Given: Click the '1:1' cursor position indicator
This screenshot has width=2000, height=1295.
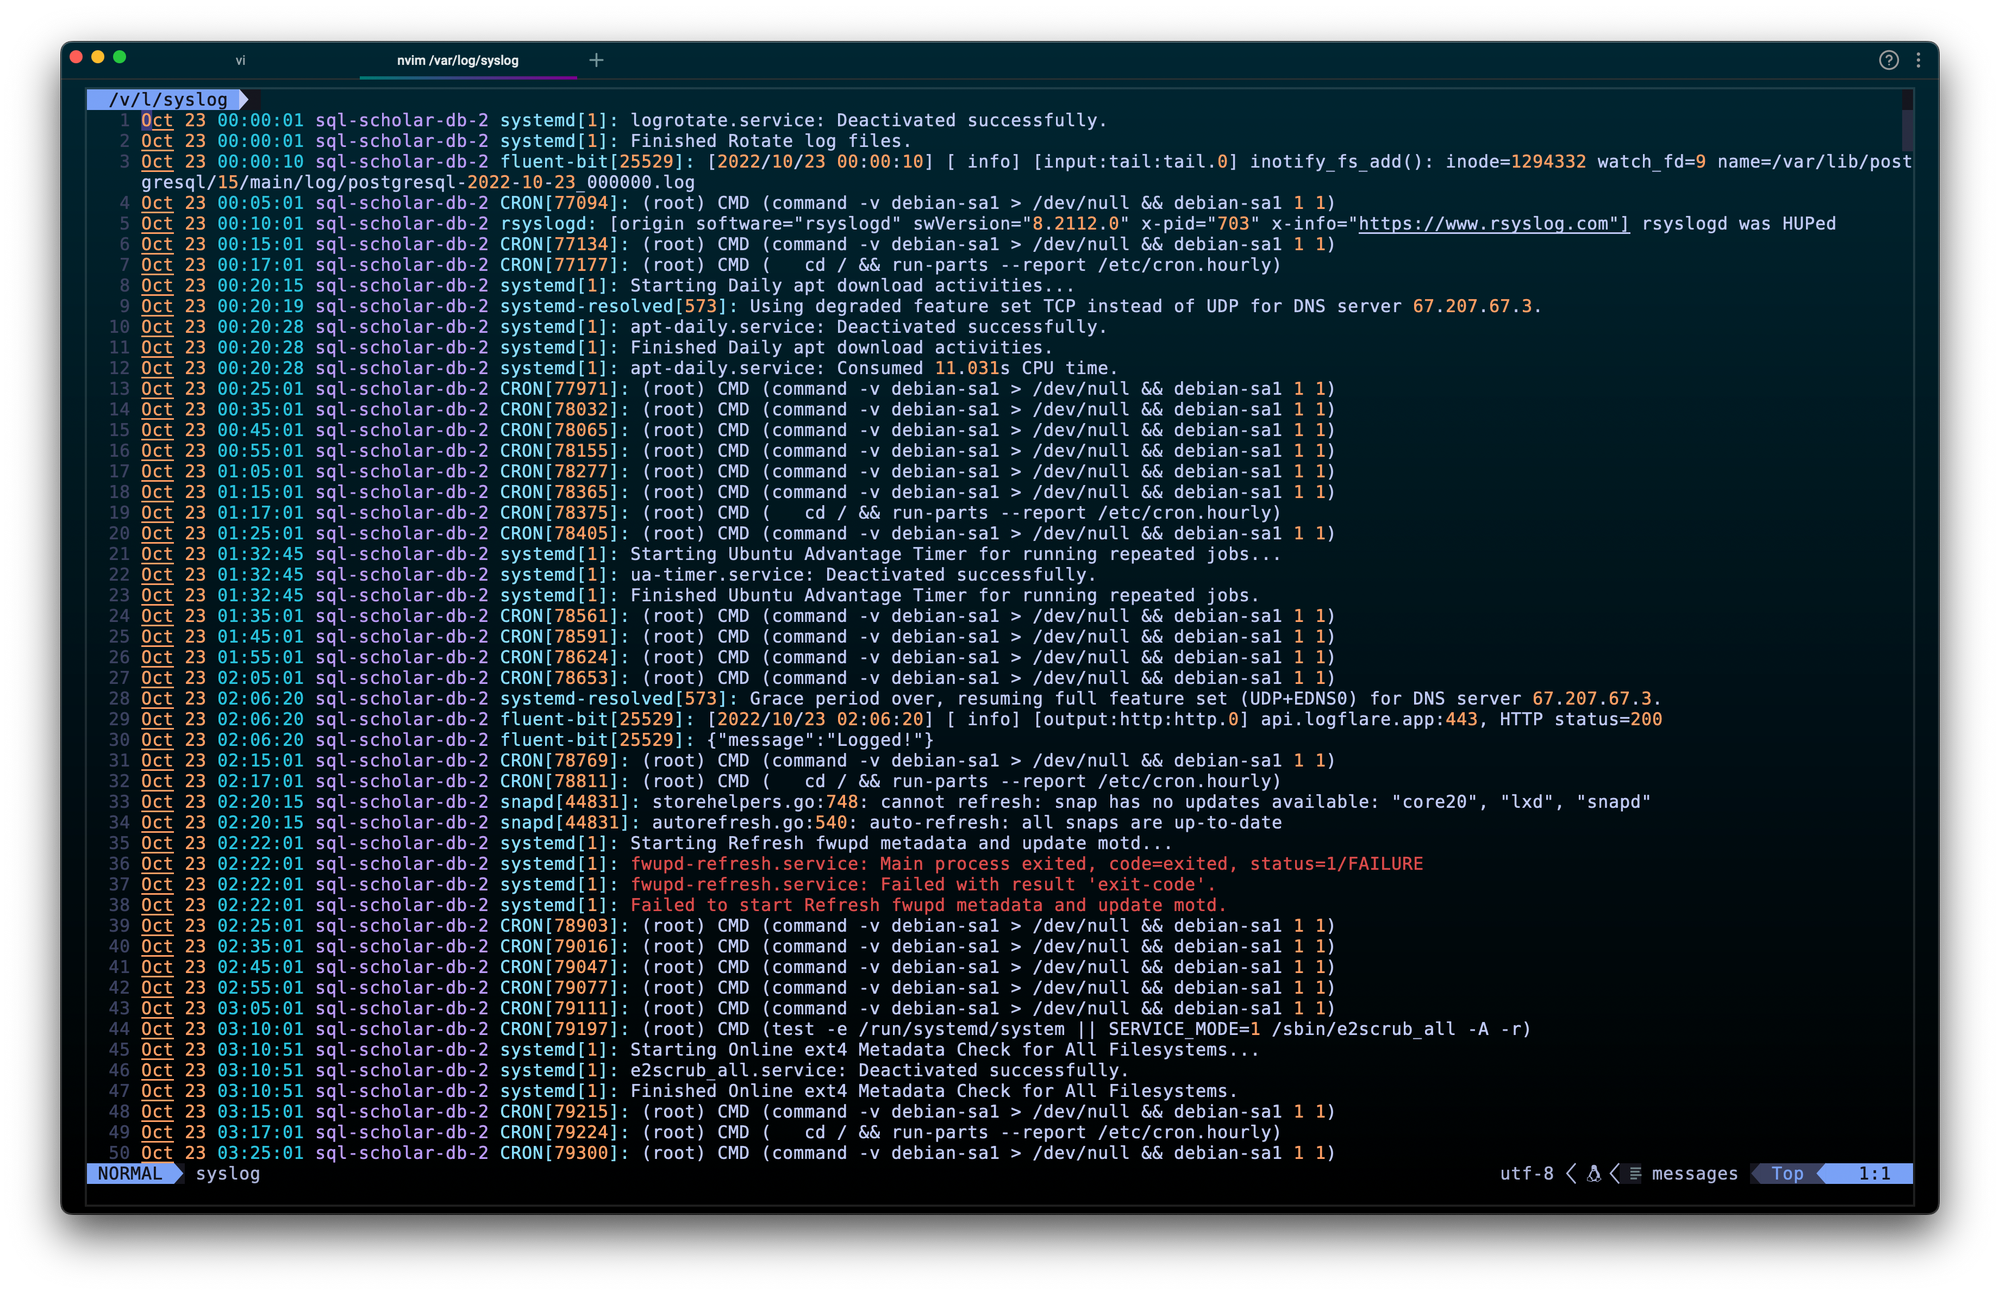Looking at the screenshot, I should [1872, 1173].
